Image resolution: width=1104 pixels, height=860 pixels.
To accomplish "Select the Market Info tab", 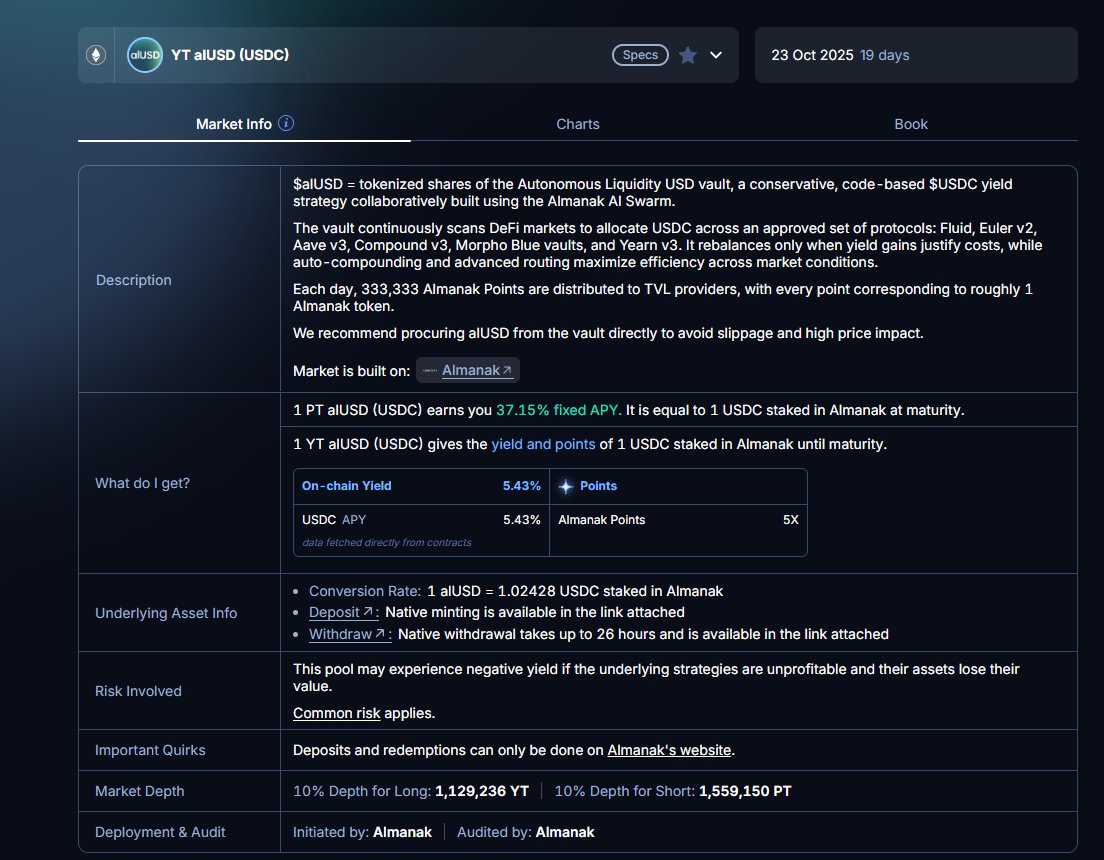I will click(x=233, y=124).
